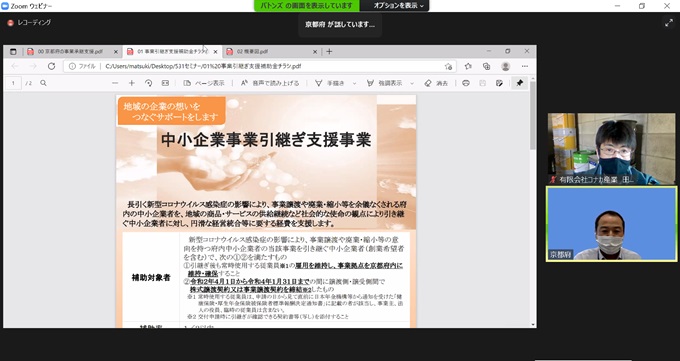680x361 pixels.
Task: Click the PDF page number field
Action: click(x=13, y=83)
